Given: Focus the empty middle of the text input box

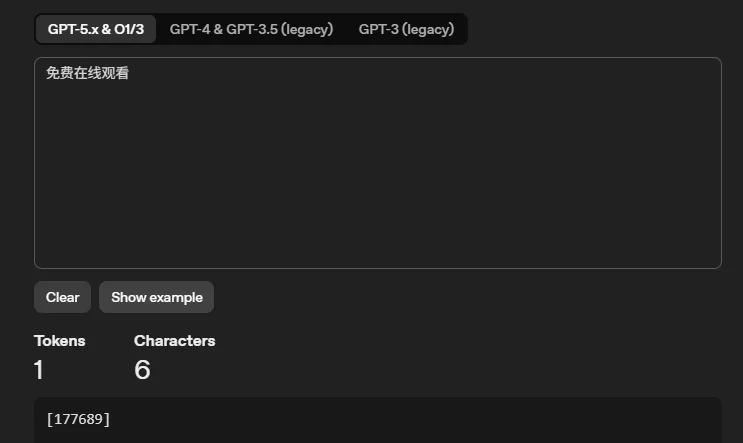Looking at the screenshot, I should tap(377, 170).
